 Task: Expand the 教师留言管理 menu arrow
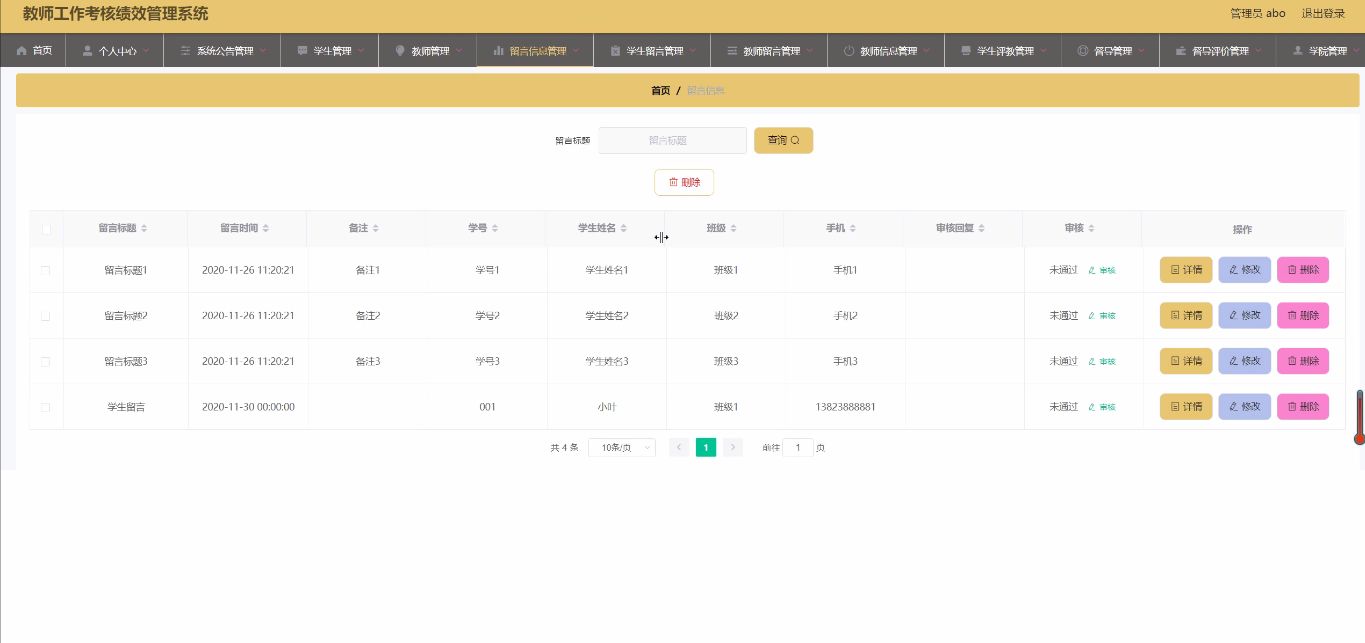[x=810, y=50]
